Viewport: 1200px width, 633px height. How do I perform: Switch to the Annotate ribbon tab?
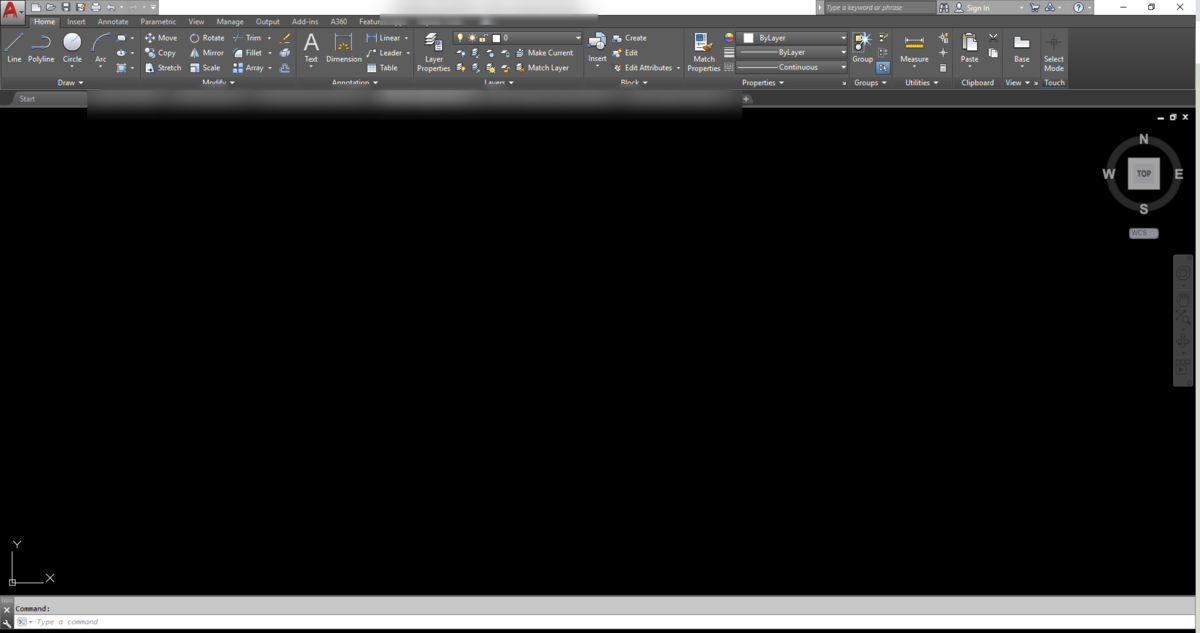tap(113, 21)
